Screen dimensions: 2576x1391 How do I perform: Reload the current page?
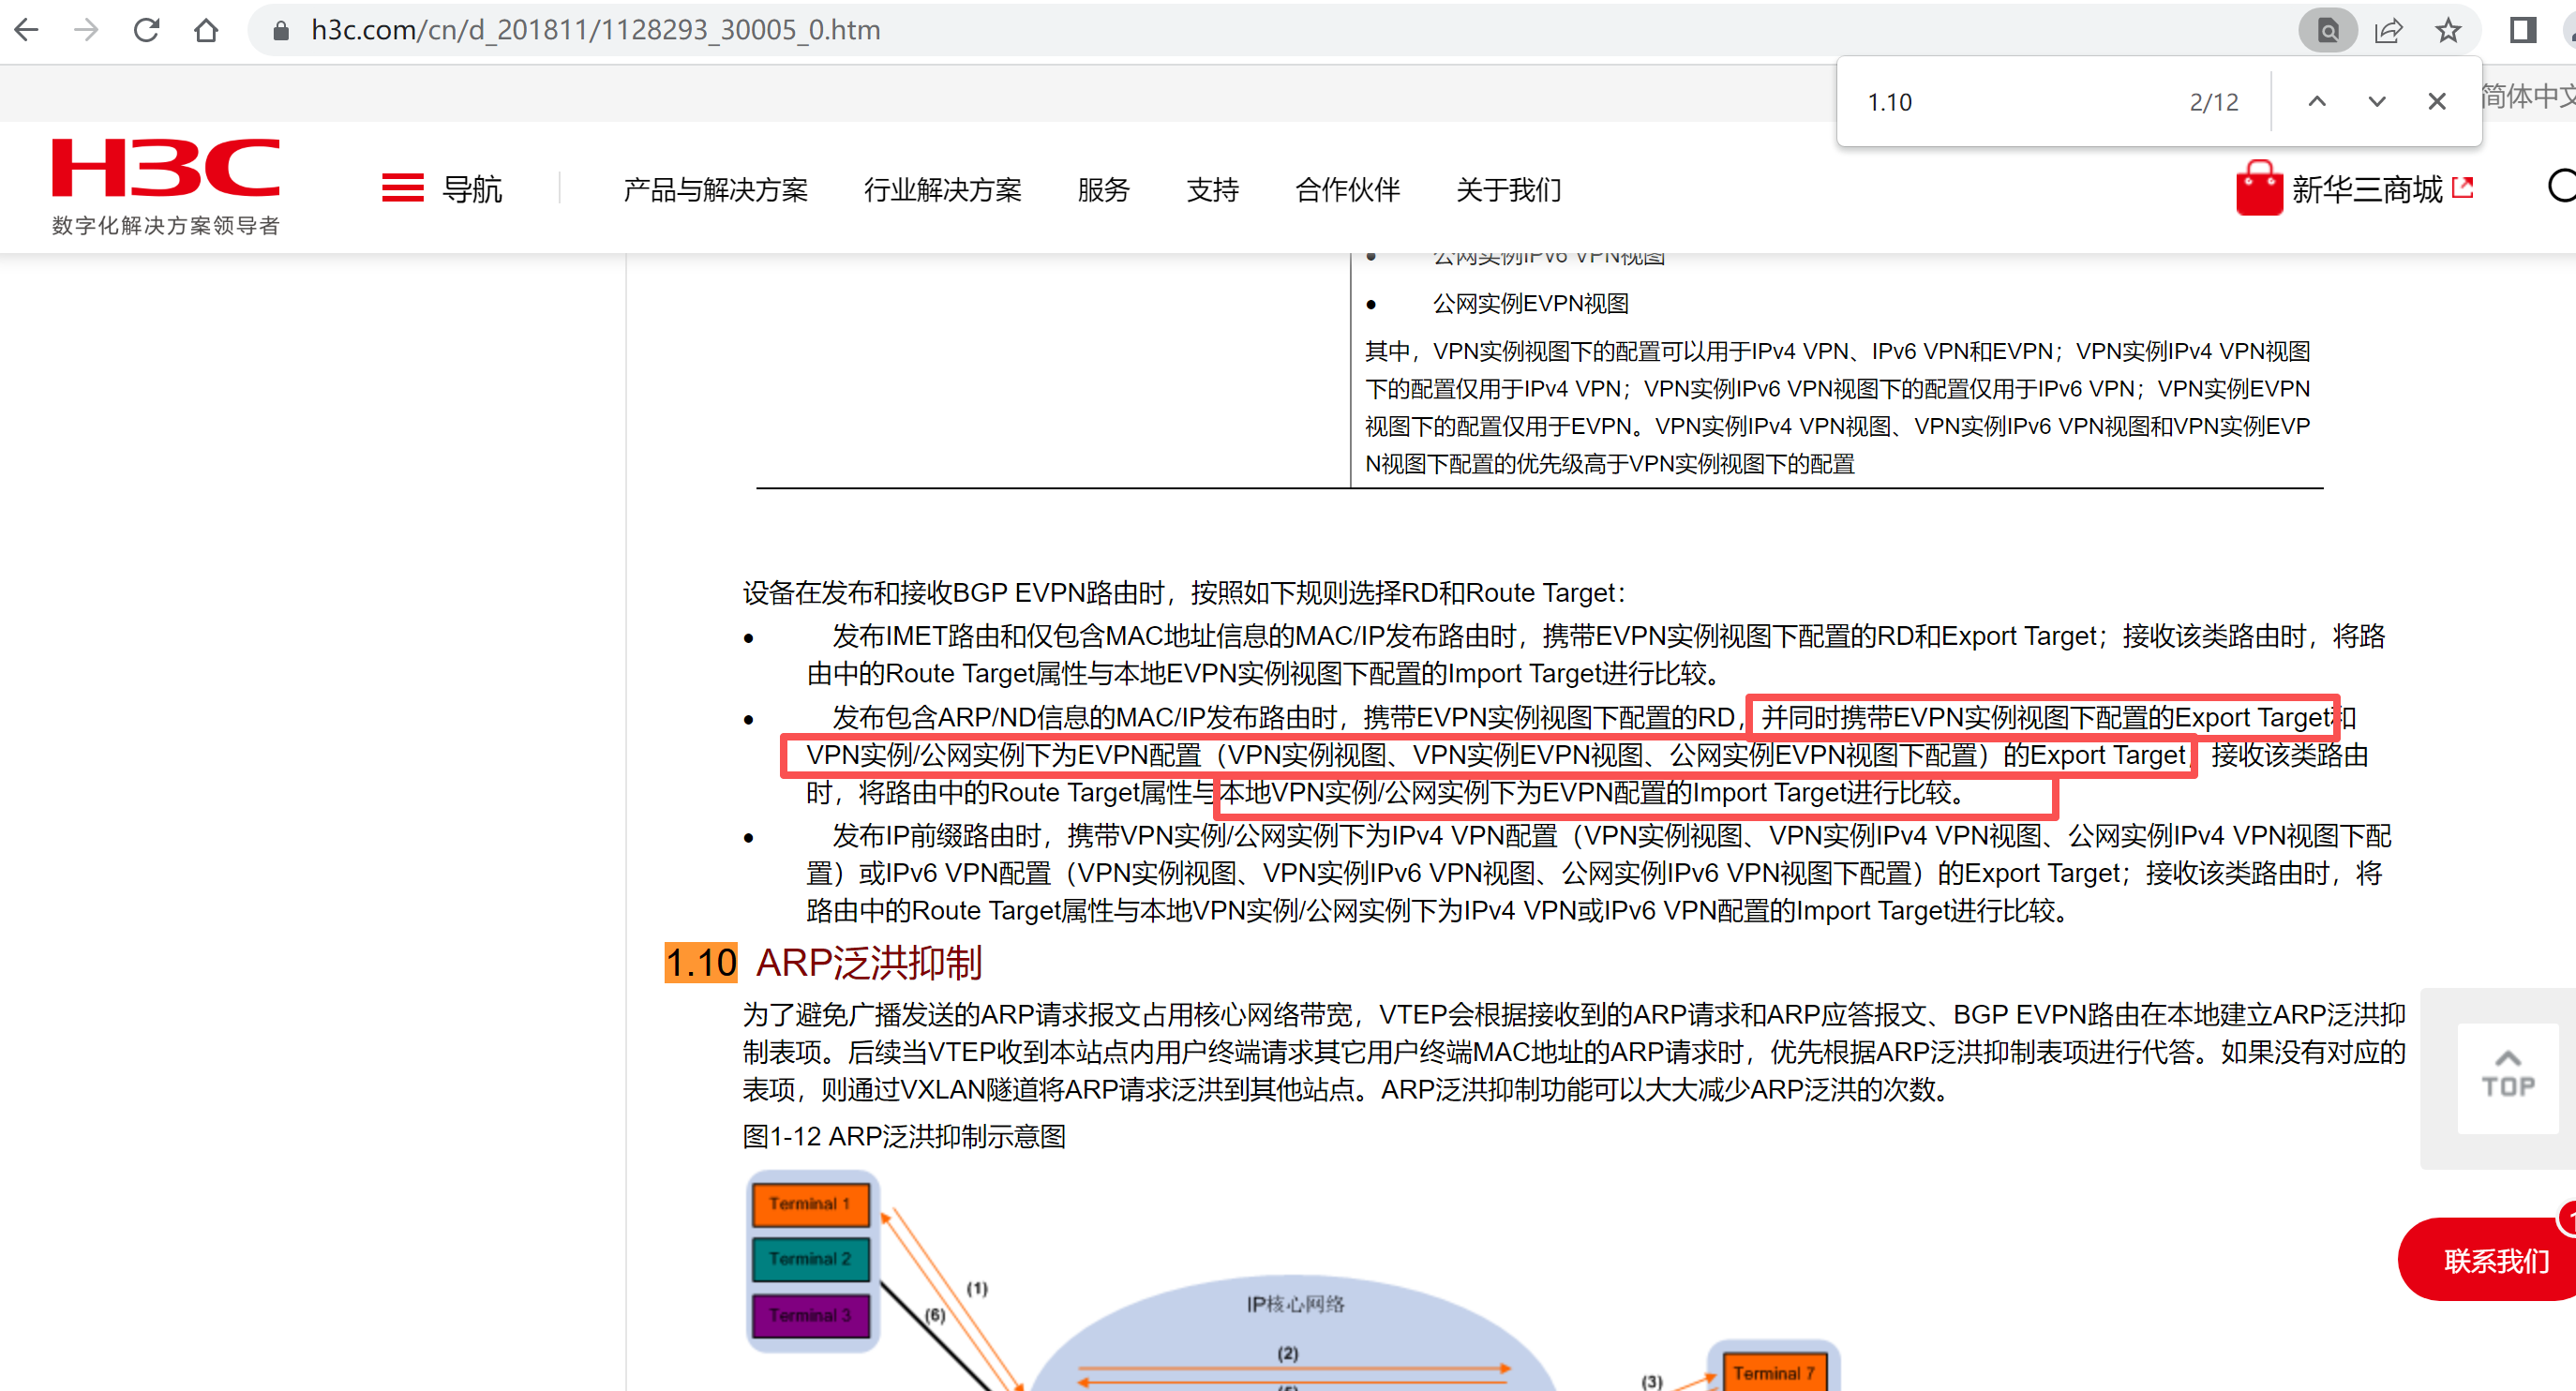(x=146, y=30)
